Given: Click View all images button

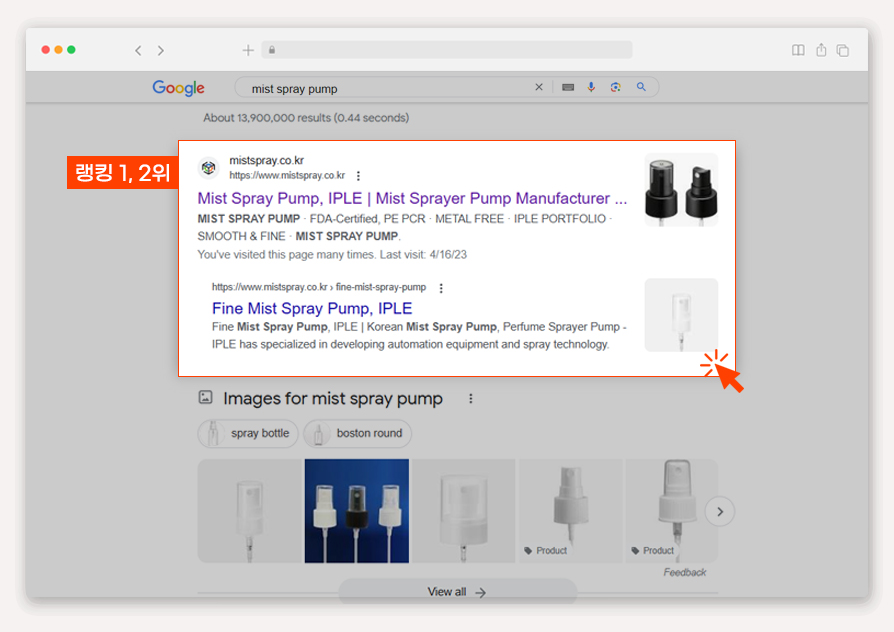Looking at the screenshot, I should (457, 592).
